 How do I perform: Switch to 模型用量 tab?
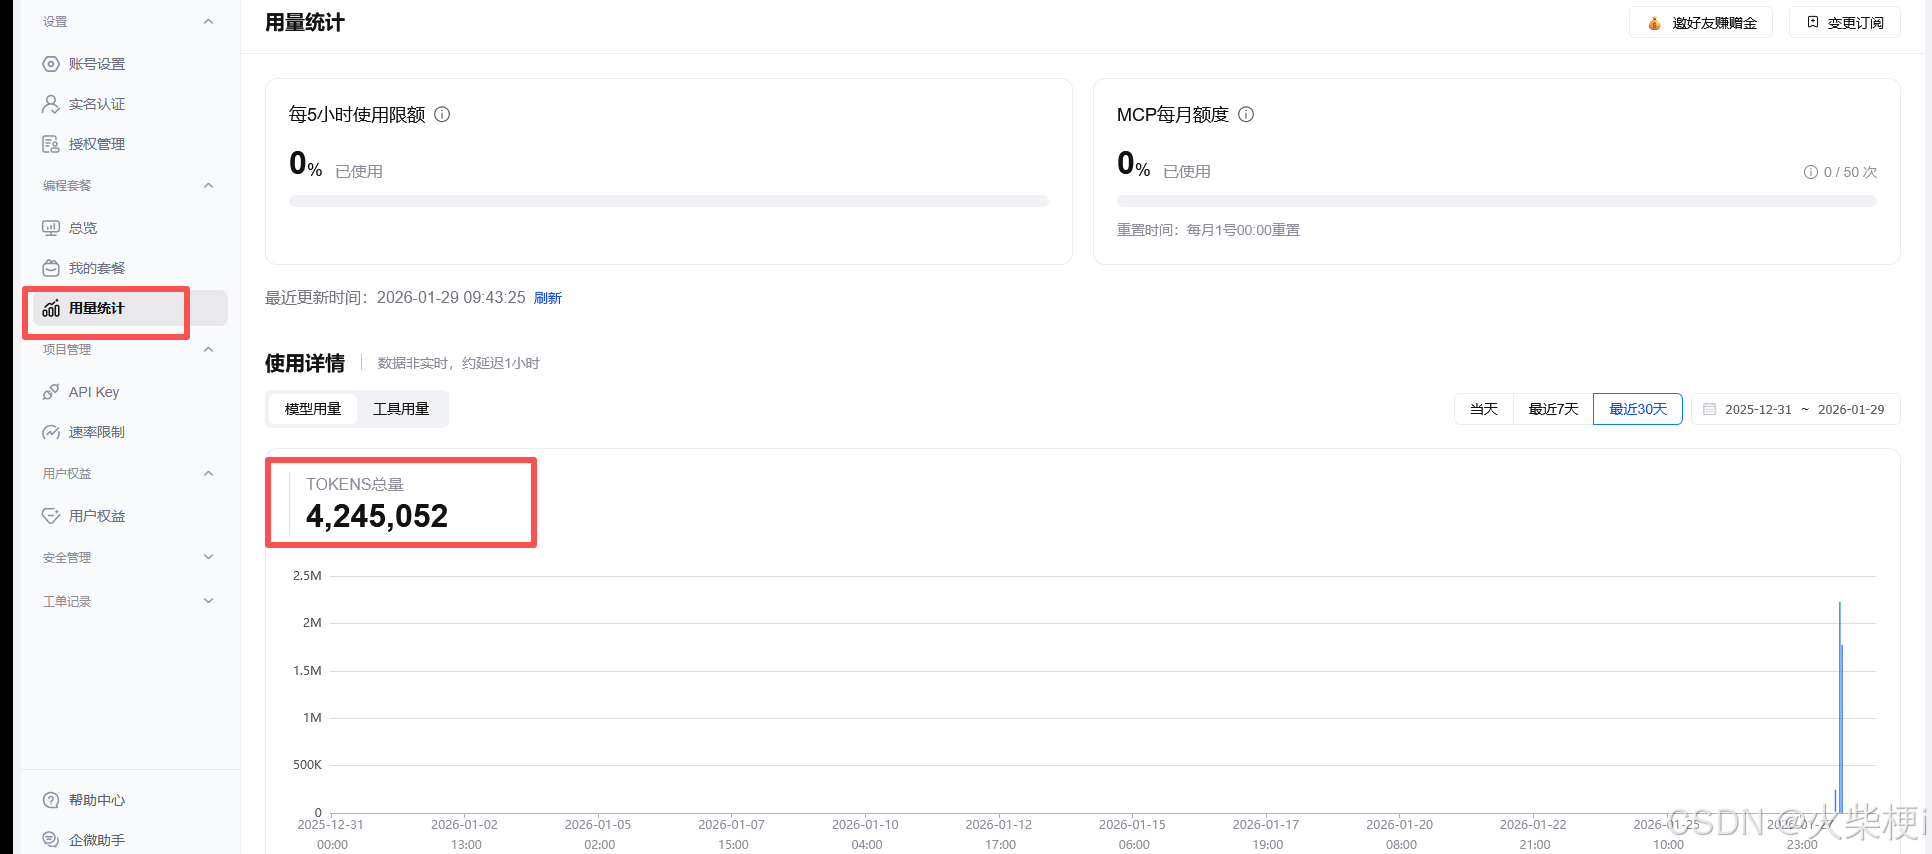click(313, 409)
